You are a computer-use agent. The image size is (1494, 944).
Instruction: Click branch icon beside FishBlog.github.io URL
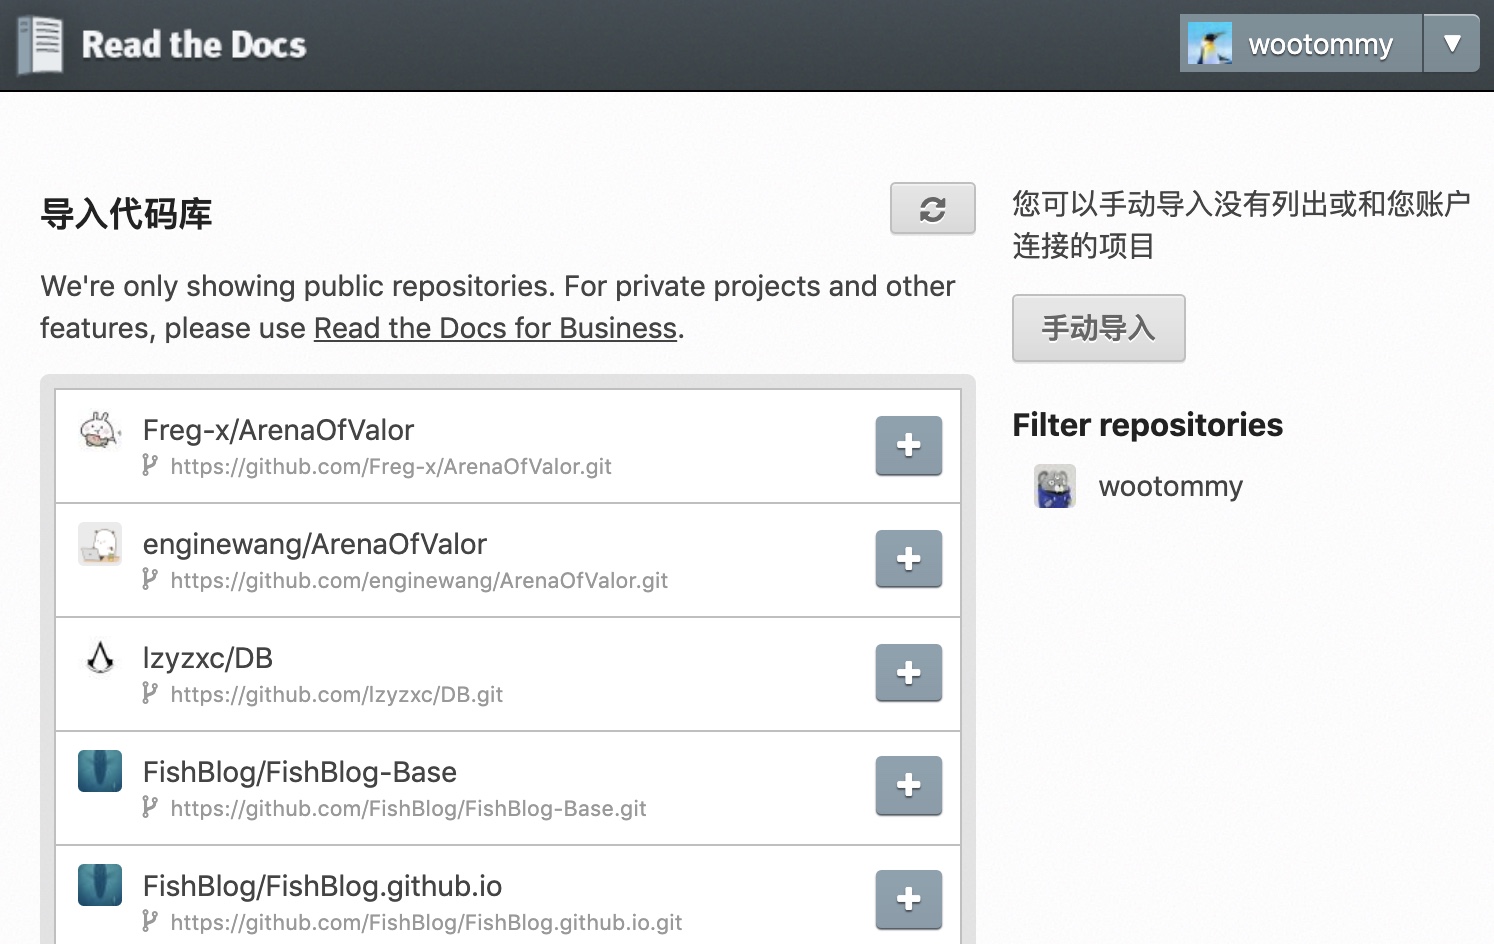pyautogui.click(x=150, y=921)
